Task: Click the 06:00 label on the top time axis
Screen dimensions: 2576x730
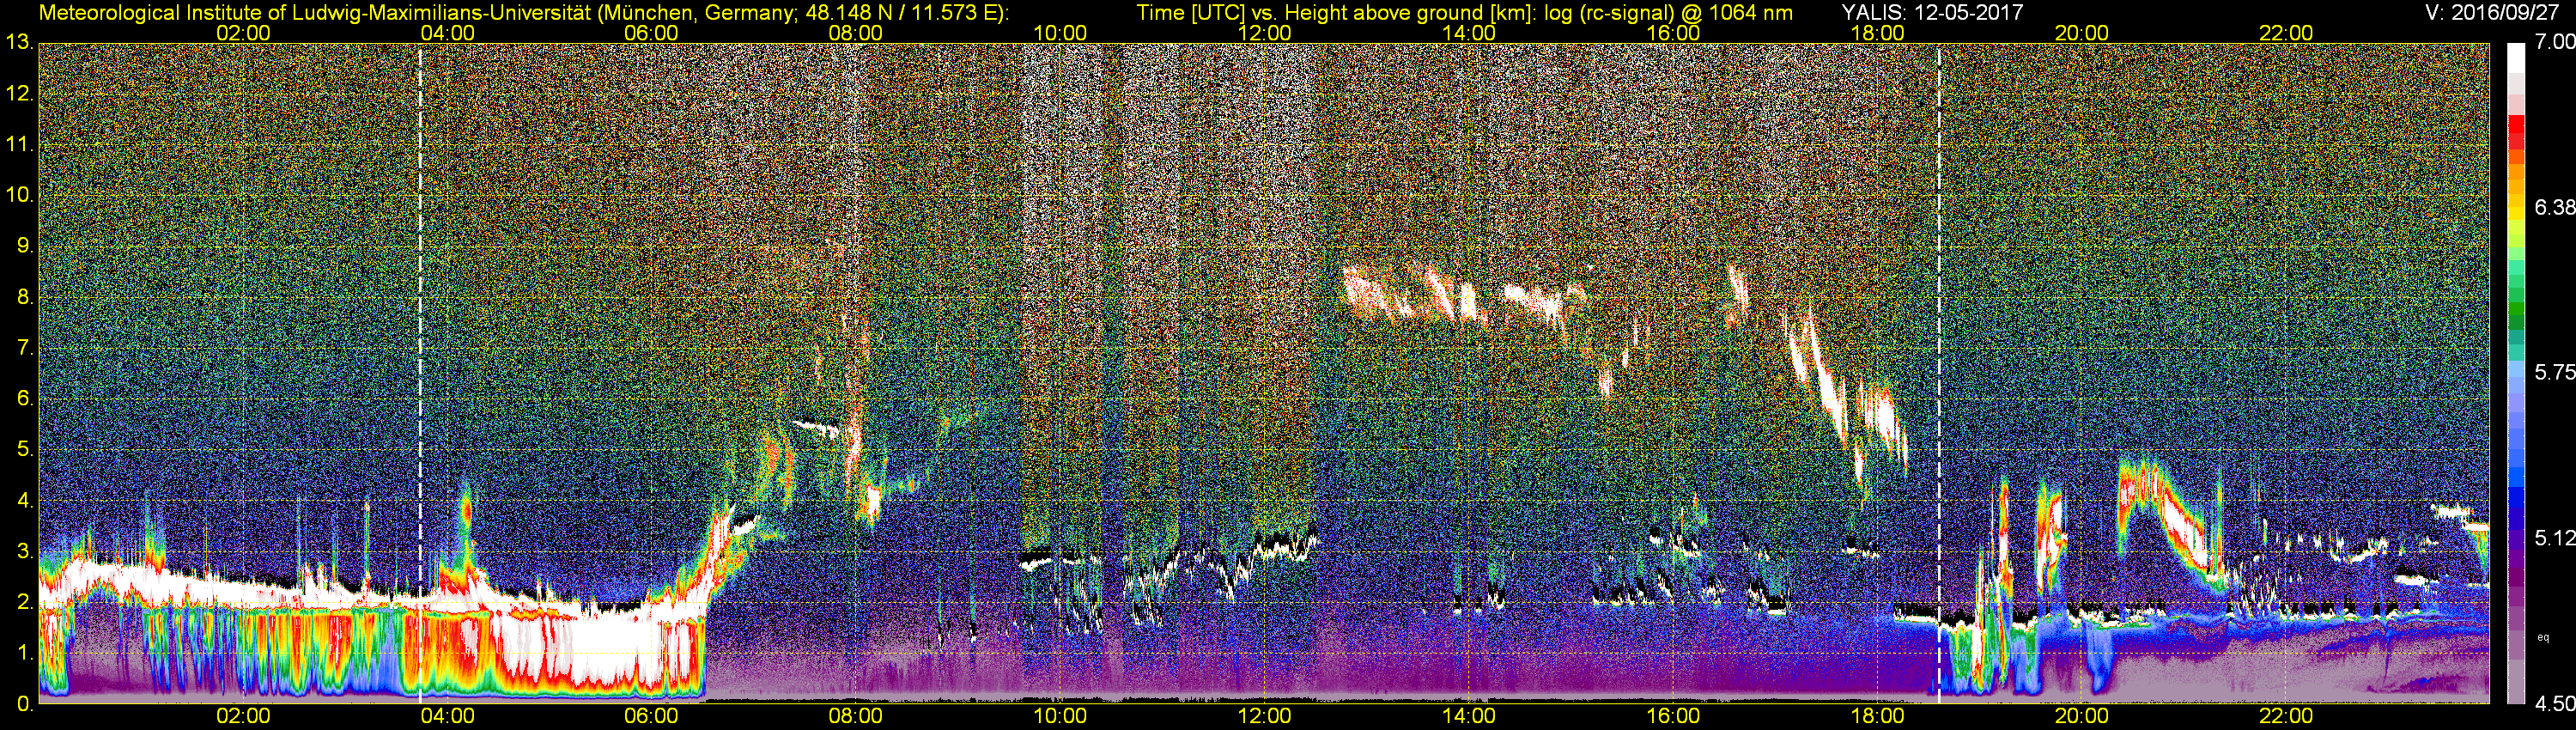Action: click(651, 33)
